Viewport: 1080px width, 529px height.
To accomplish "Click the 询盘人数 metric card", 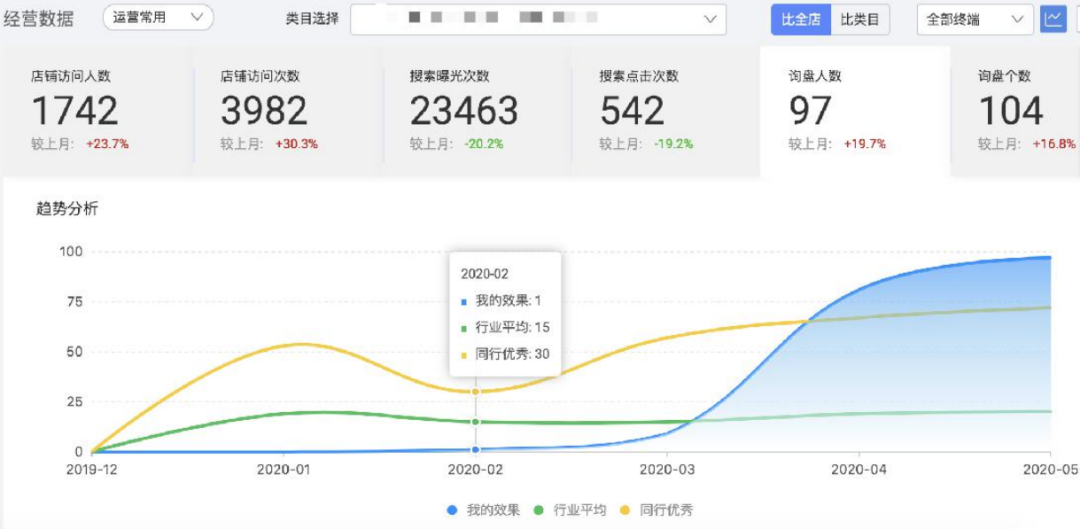I will 854,111.
